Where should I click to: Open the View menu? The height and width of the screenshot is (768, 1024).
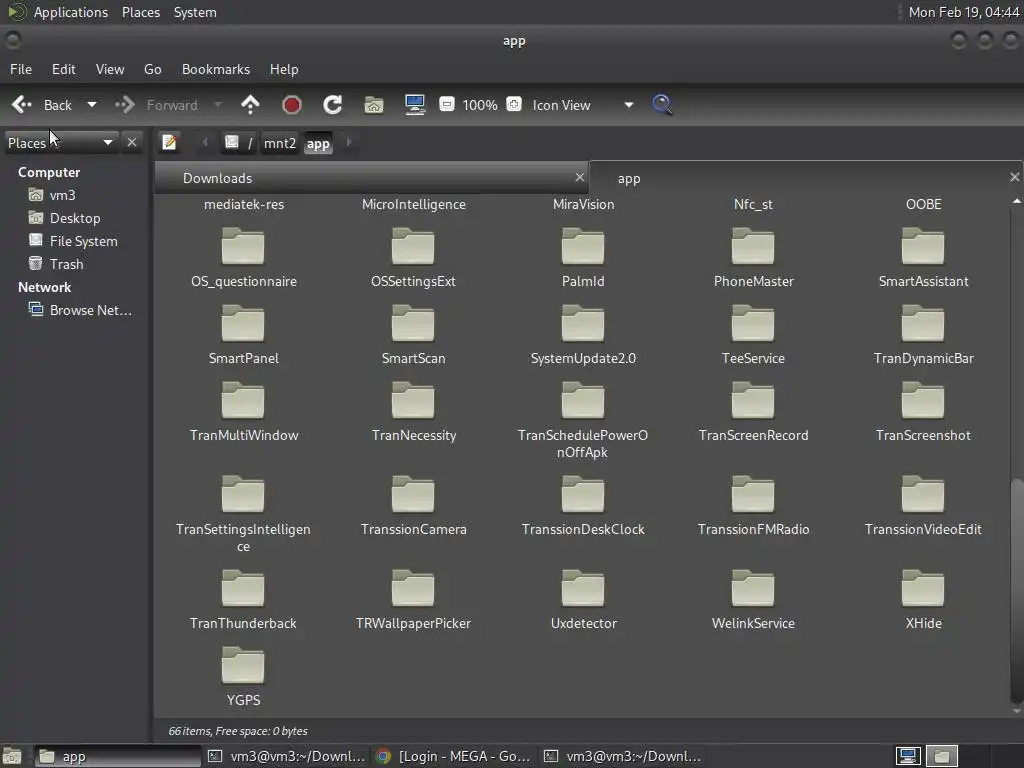[110, 69]
